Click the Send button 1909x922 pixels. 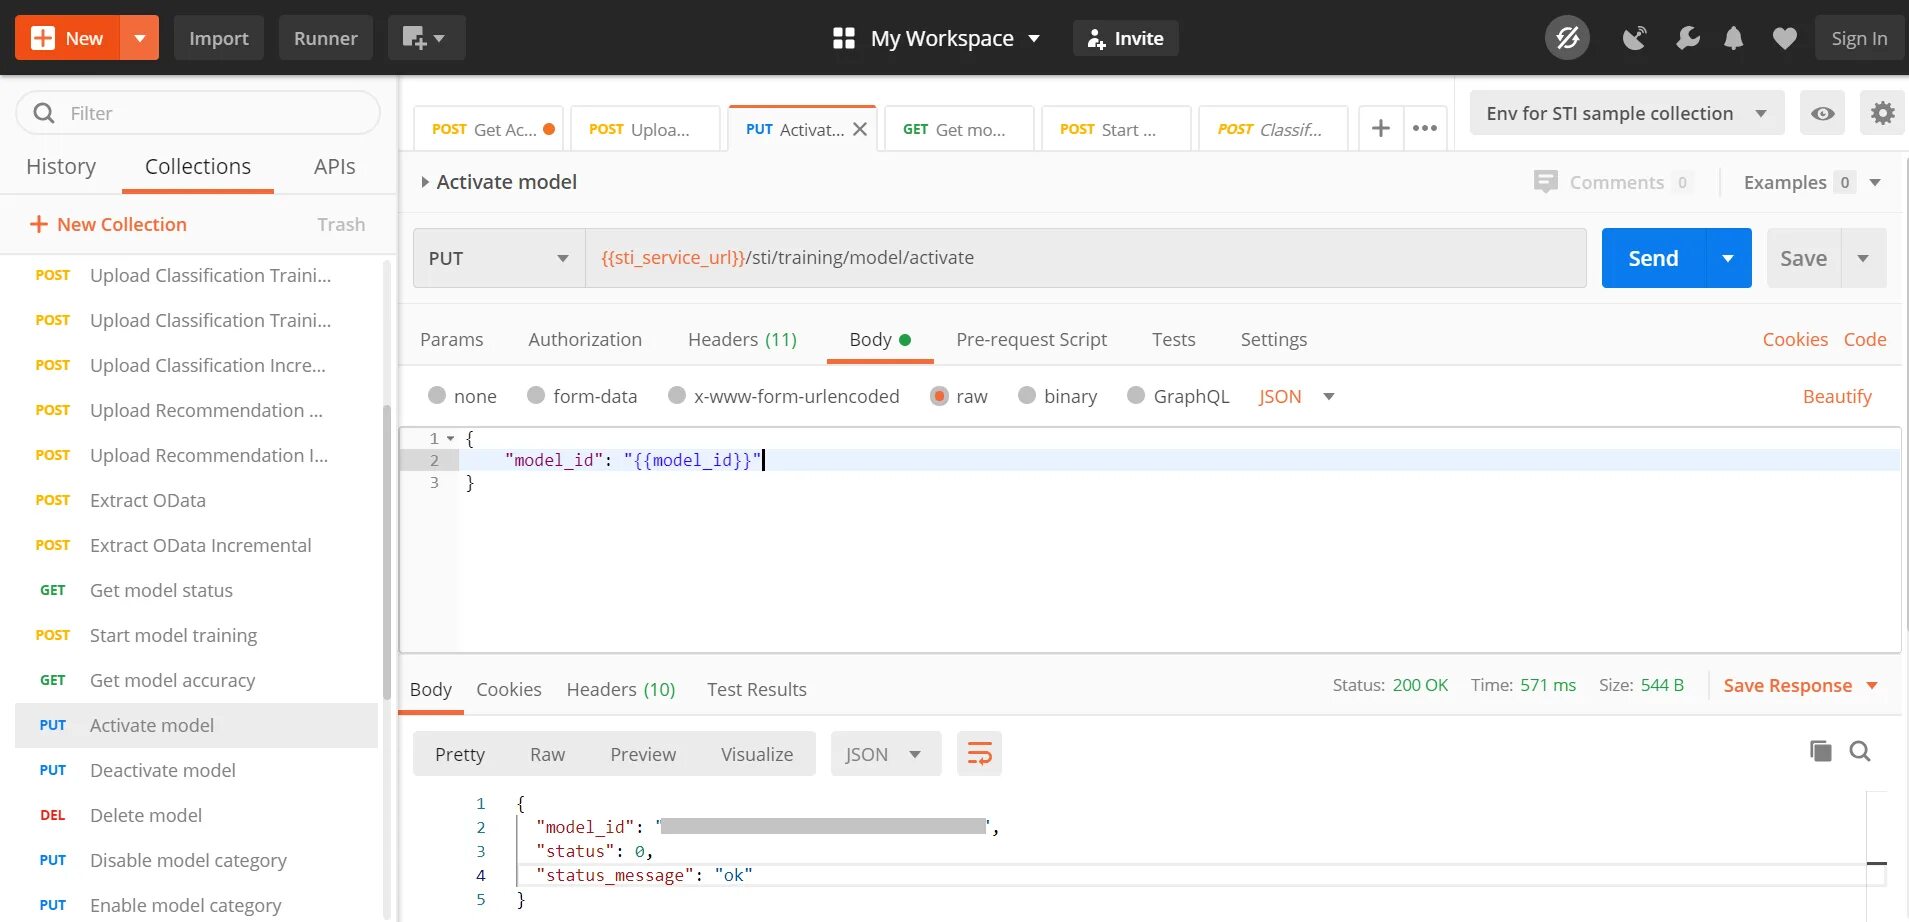tap(1653, 258)
